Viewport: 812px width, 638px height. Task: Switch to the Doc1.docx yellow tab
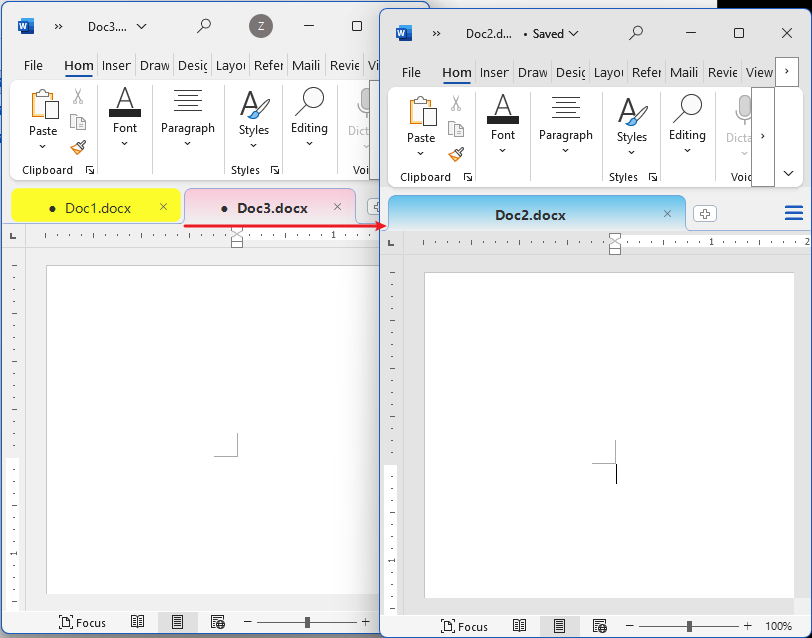(x=97, y=208)
